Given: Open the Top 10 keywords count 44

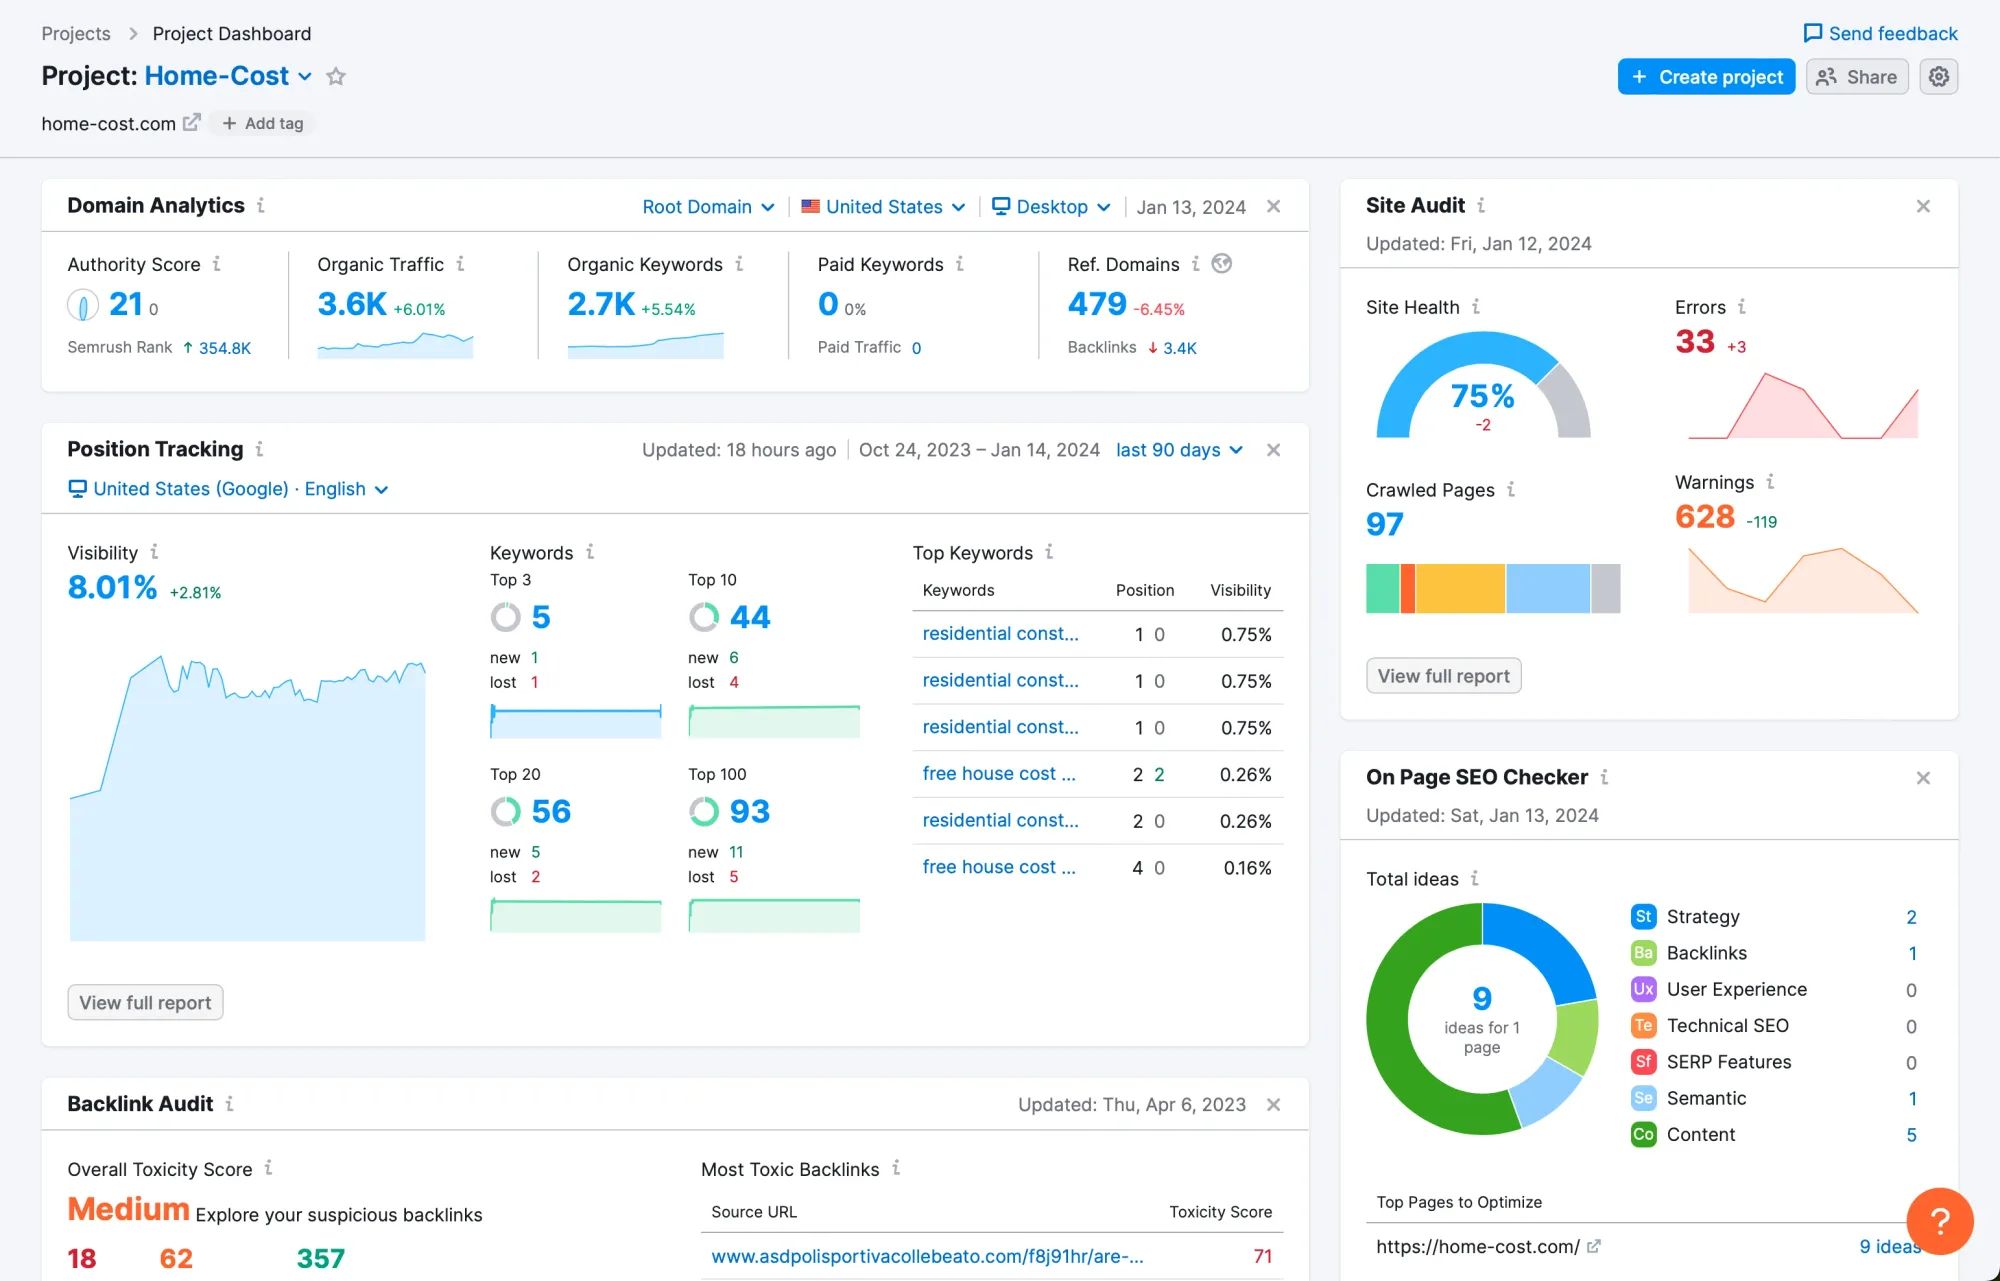Looking at the screenshot, I should 750,617.
